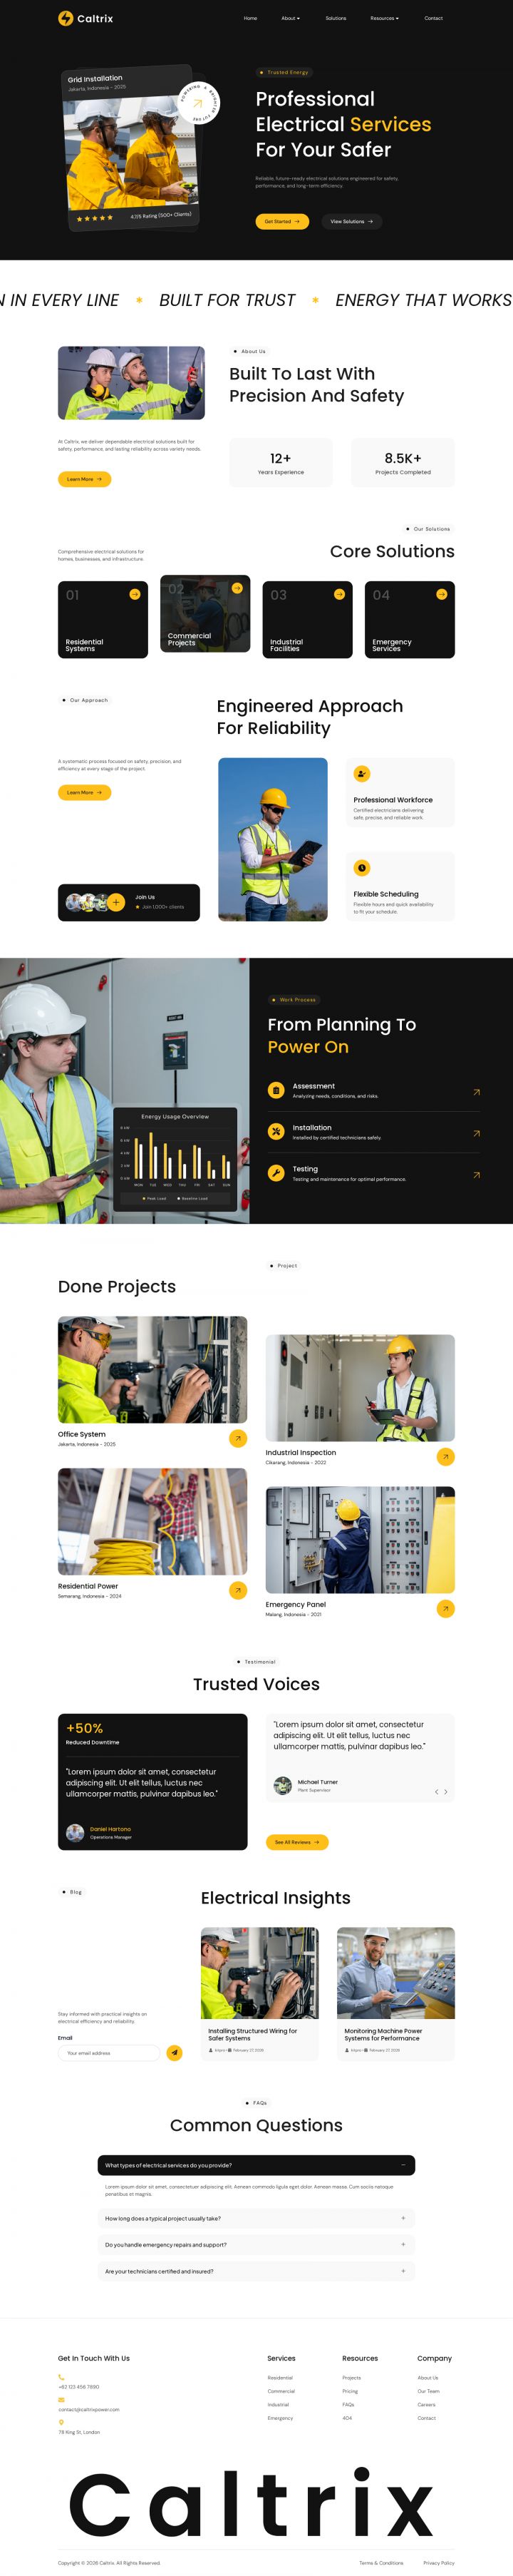Expand How long does a typical project question
This screenshot has width=513, height=2576.
pyautogui.click(x=256, y=2218)
